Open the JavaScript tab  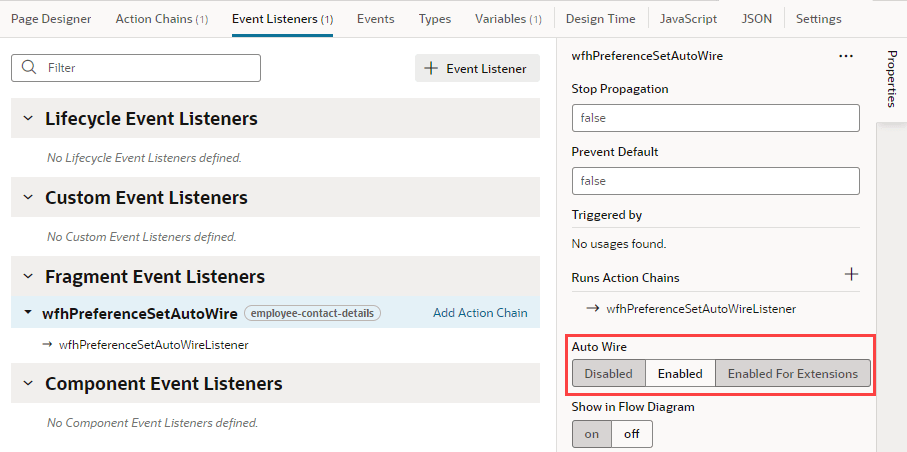click(x=688, y=19)
